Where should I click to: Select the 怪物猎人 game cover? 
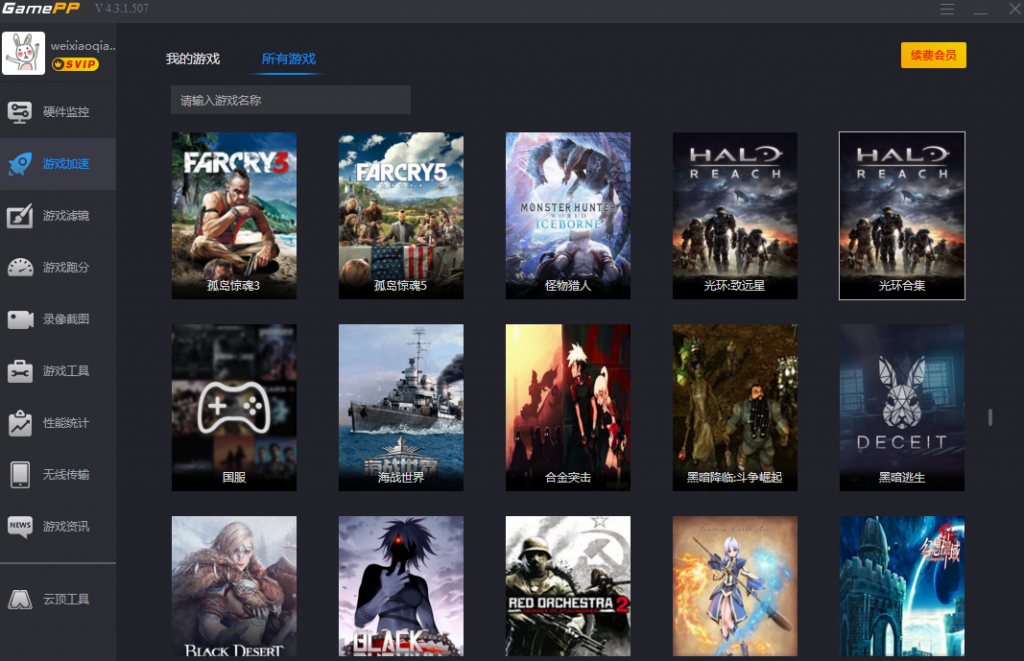click(568, 216)
